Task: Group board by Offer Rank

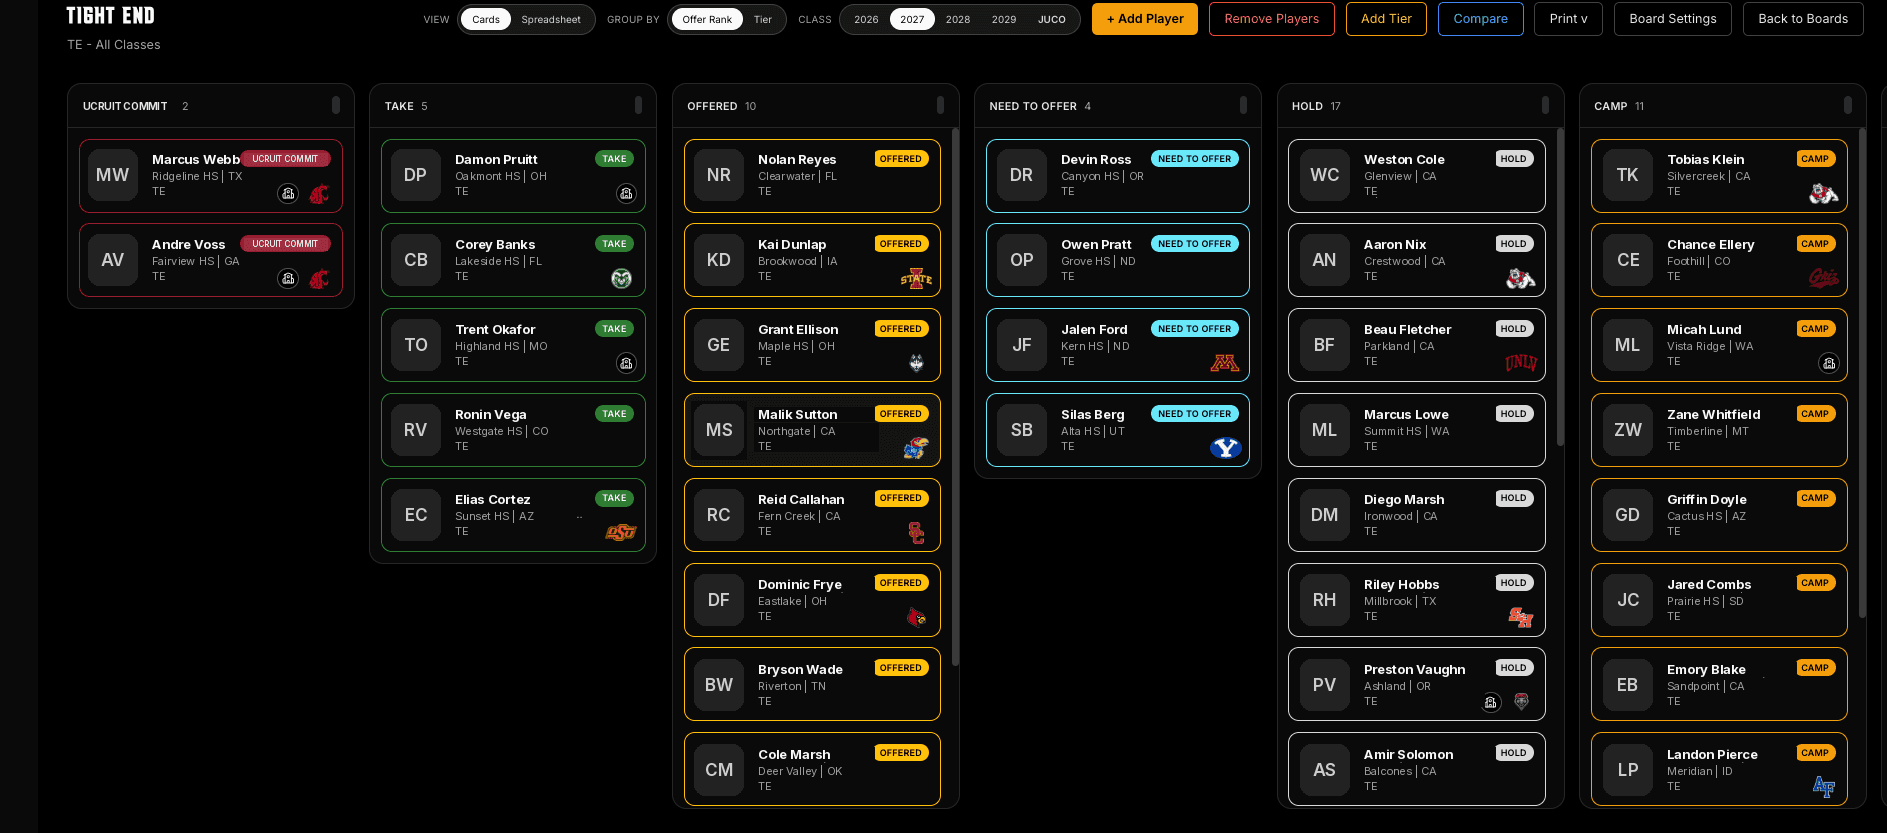Action: point(707,19)
